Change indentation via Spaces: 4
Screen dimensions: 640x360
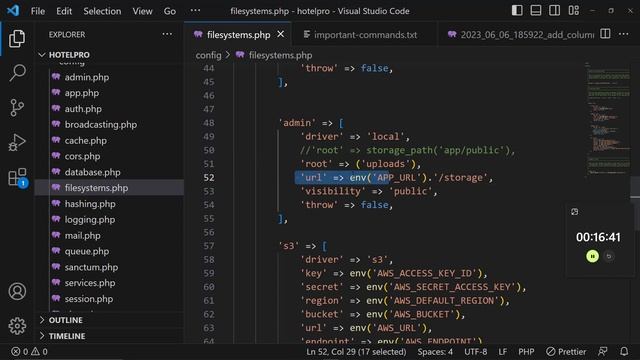[435, 351]
